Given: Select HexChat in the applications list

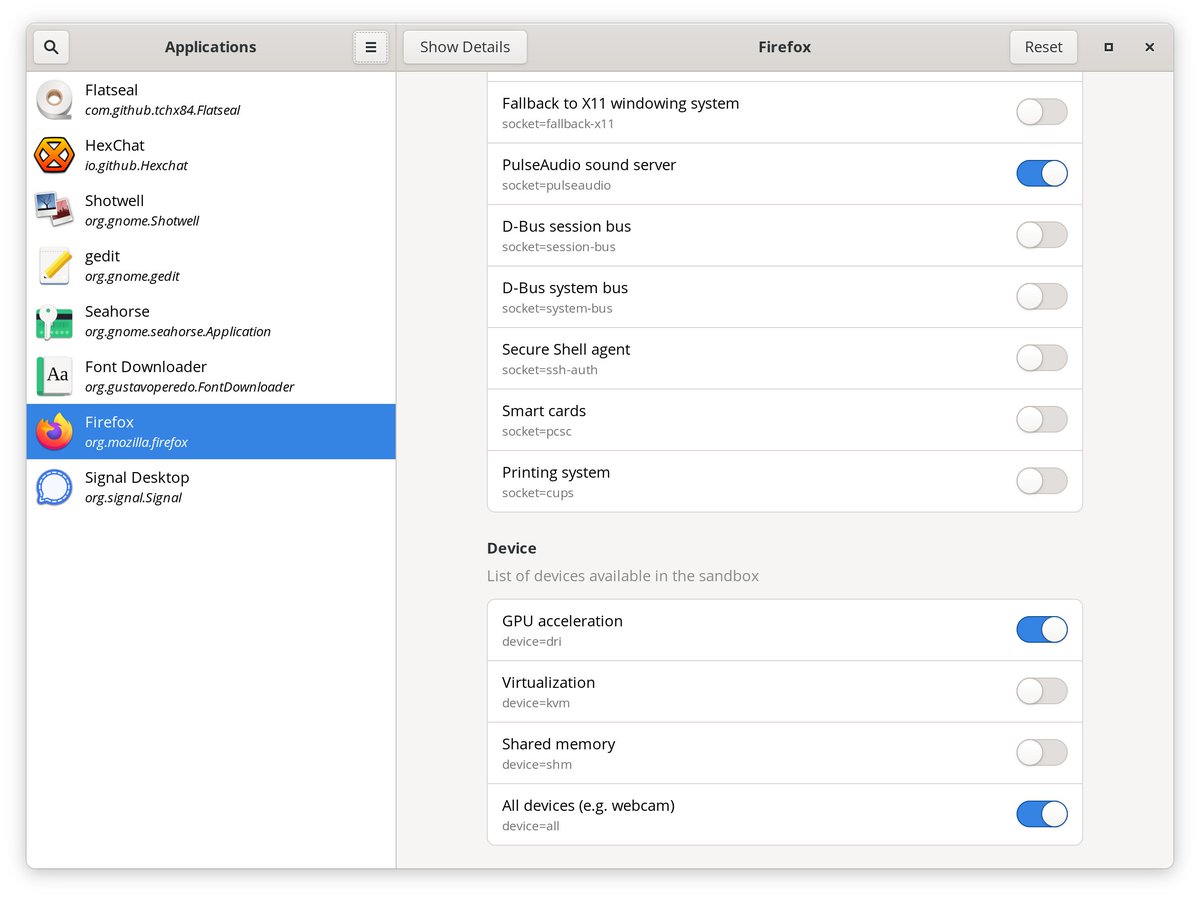Looking at the screenshot, I should [211, 155].
